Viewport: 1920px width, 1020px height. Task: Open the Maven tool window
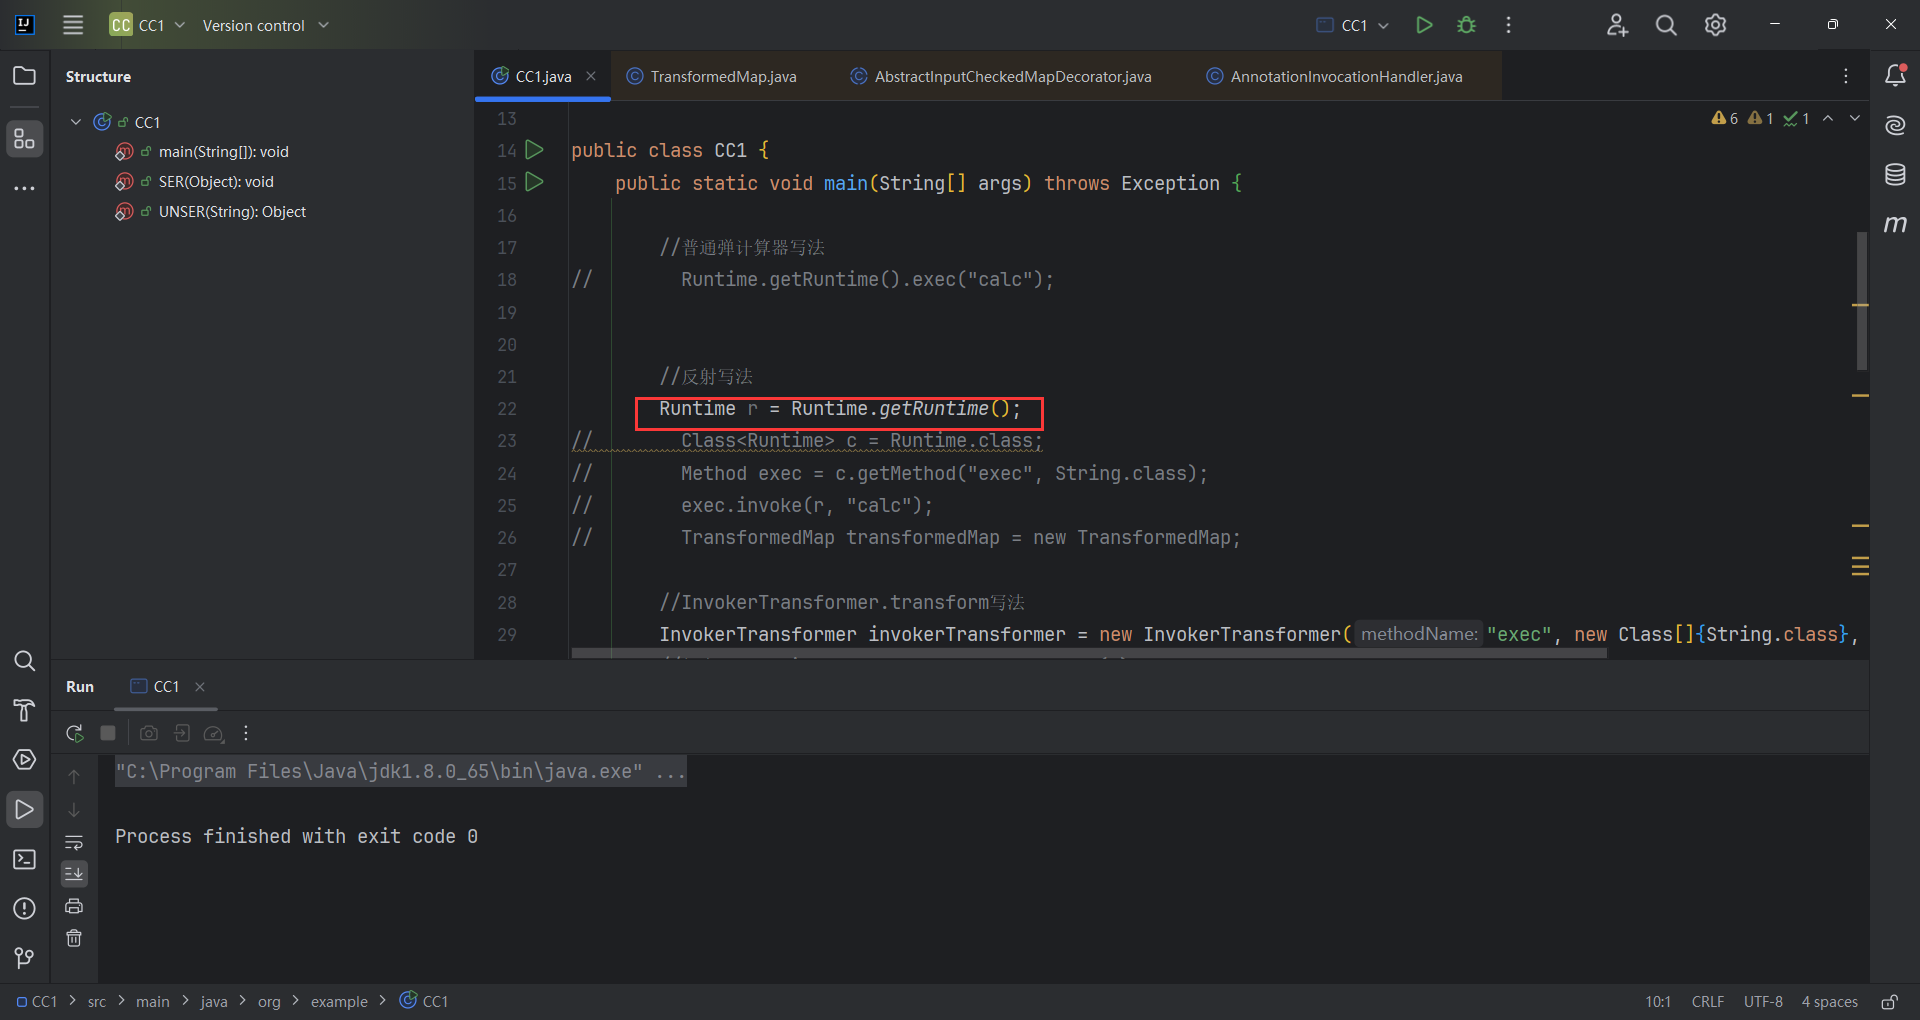point(1895,224)
